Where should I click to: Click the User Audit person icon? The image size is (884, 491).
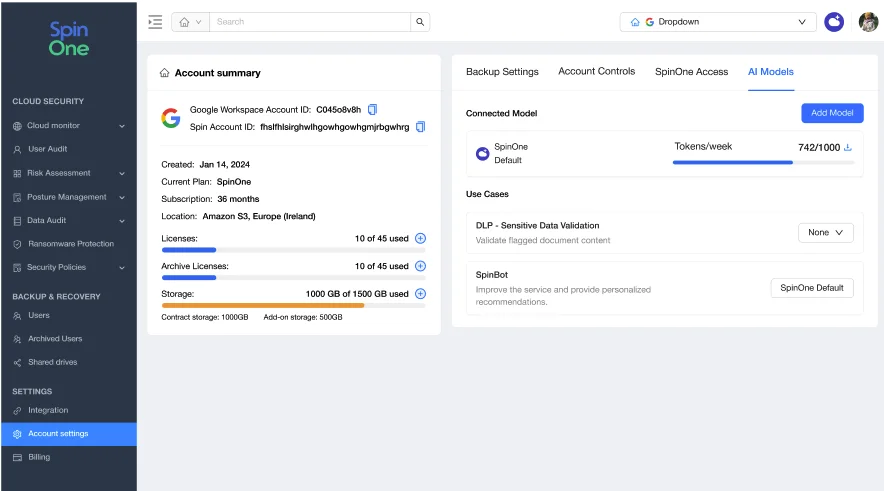(x=17, y=149)
